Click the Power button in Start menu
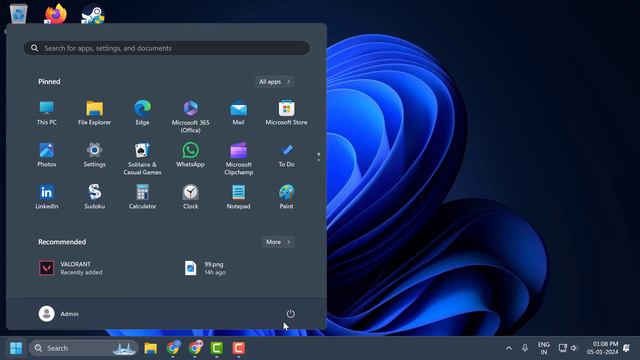The image size is (640, 360). (290, 313)
